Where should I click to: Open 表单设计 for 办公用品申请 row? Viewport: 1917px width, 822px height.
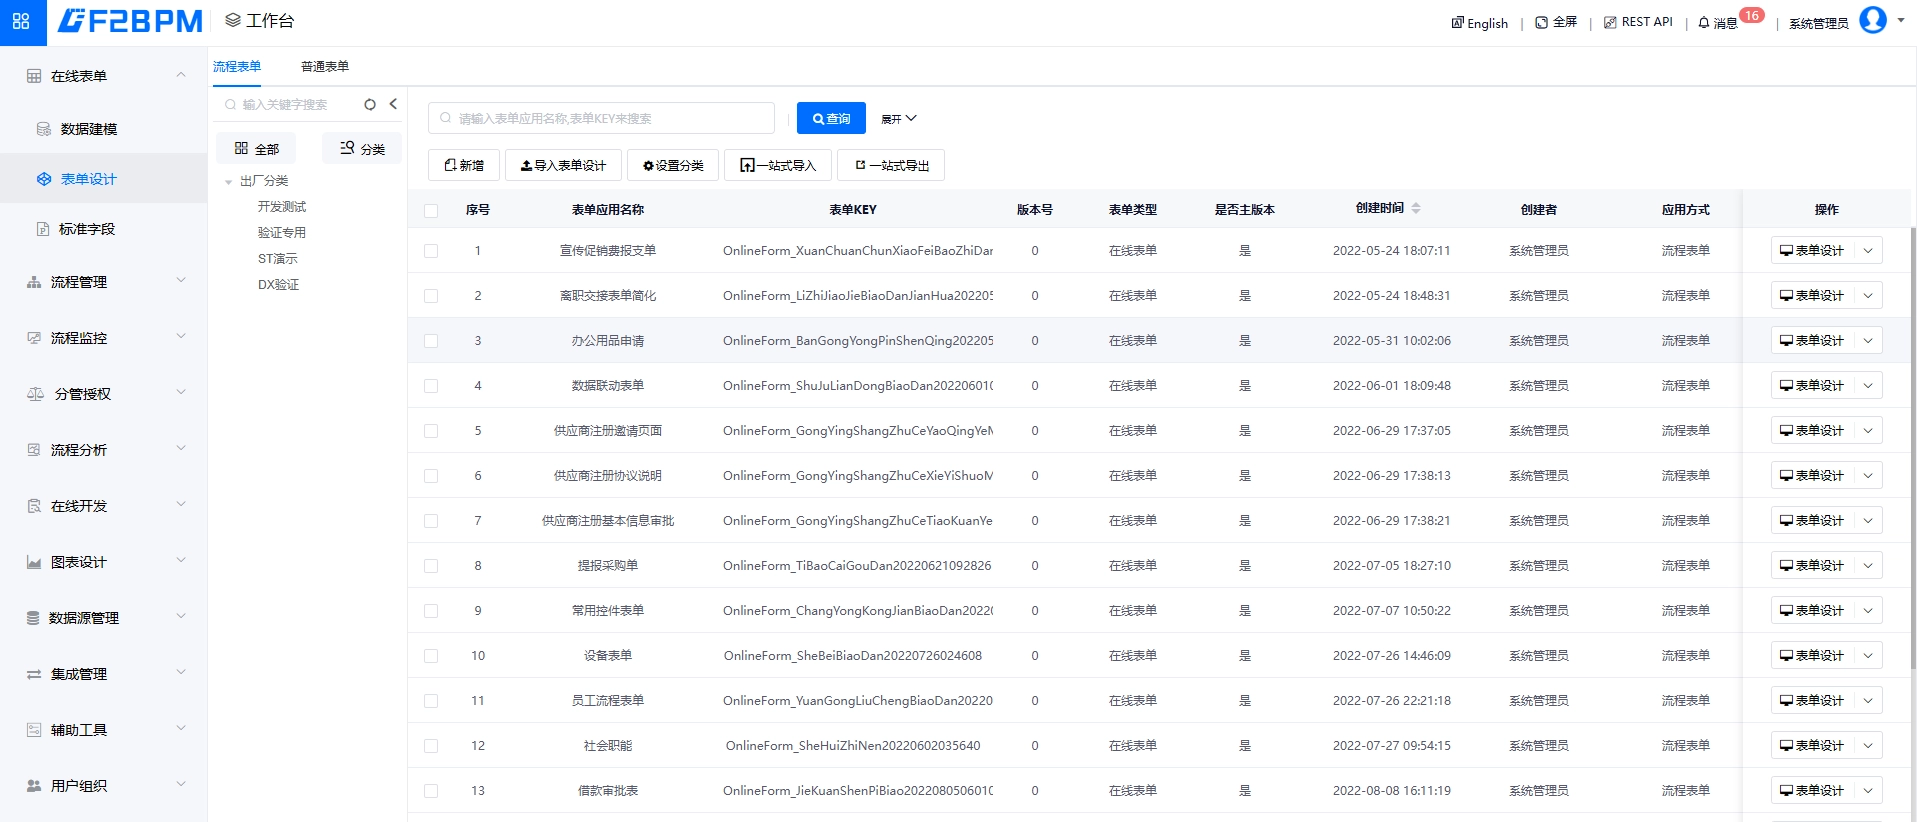(1812, 341)
